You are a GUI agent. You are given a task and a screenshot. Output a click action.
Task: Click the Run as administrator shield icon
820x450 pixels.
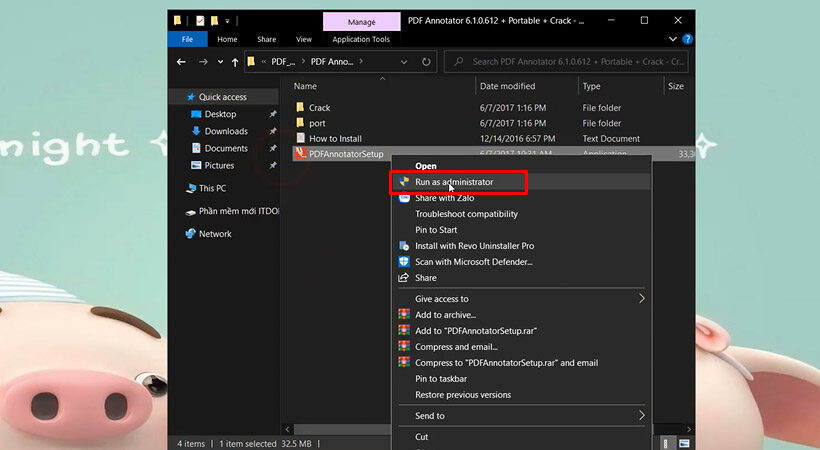pos(404,182)
